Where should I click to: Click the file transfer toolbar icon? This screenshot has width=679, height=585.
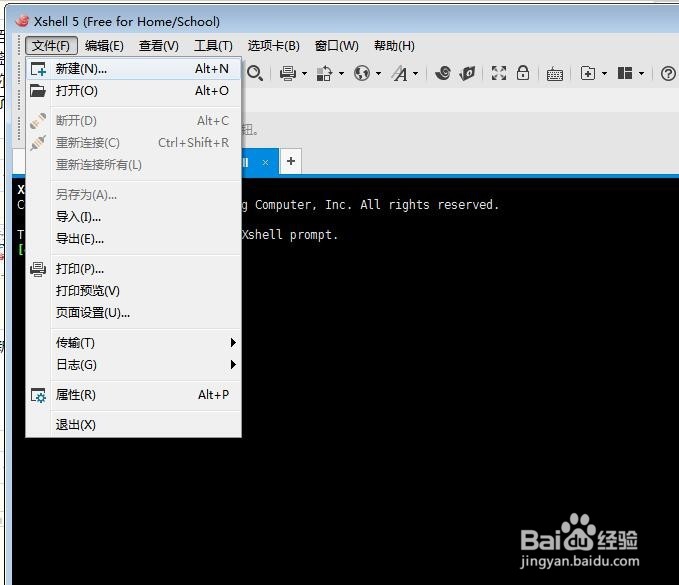pos(324,73)
